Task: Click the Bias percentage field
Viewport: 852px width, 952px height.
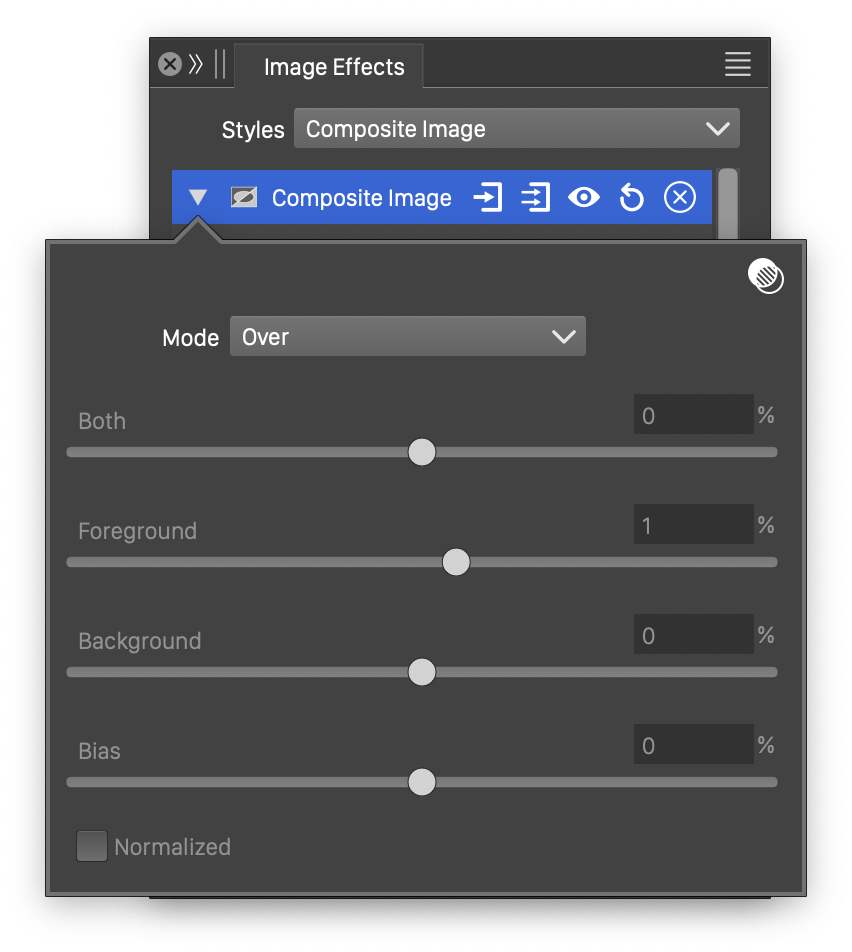Action: pos(692,746)
